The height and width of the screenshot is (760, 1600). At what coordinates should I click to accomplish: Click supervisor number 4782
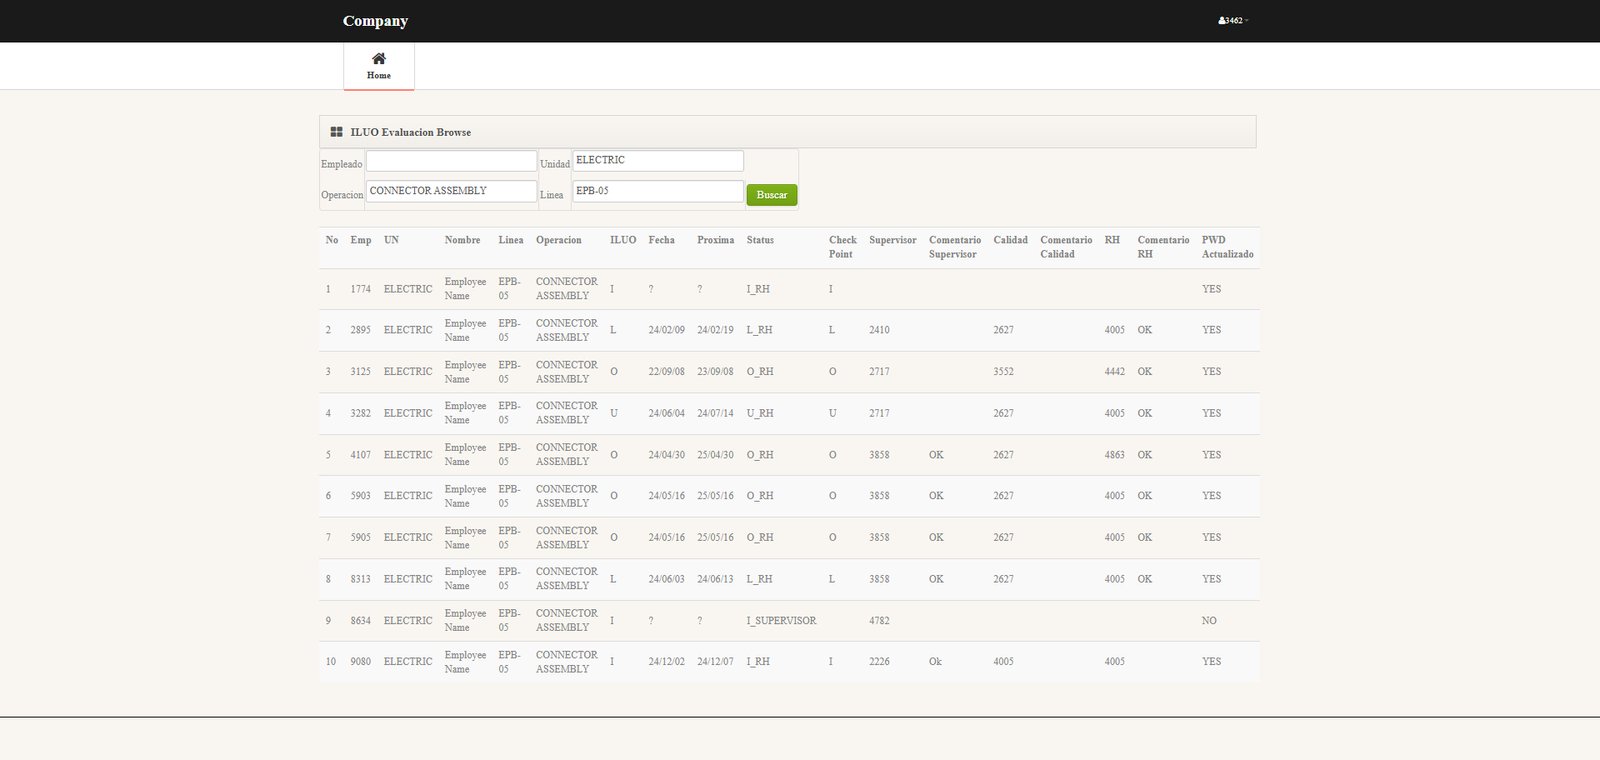tap(879, 621)
